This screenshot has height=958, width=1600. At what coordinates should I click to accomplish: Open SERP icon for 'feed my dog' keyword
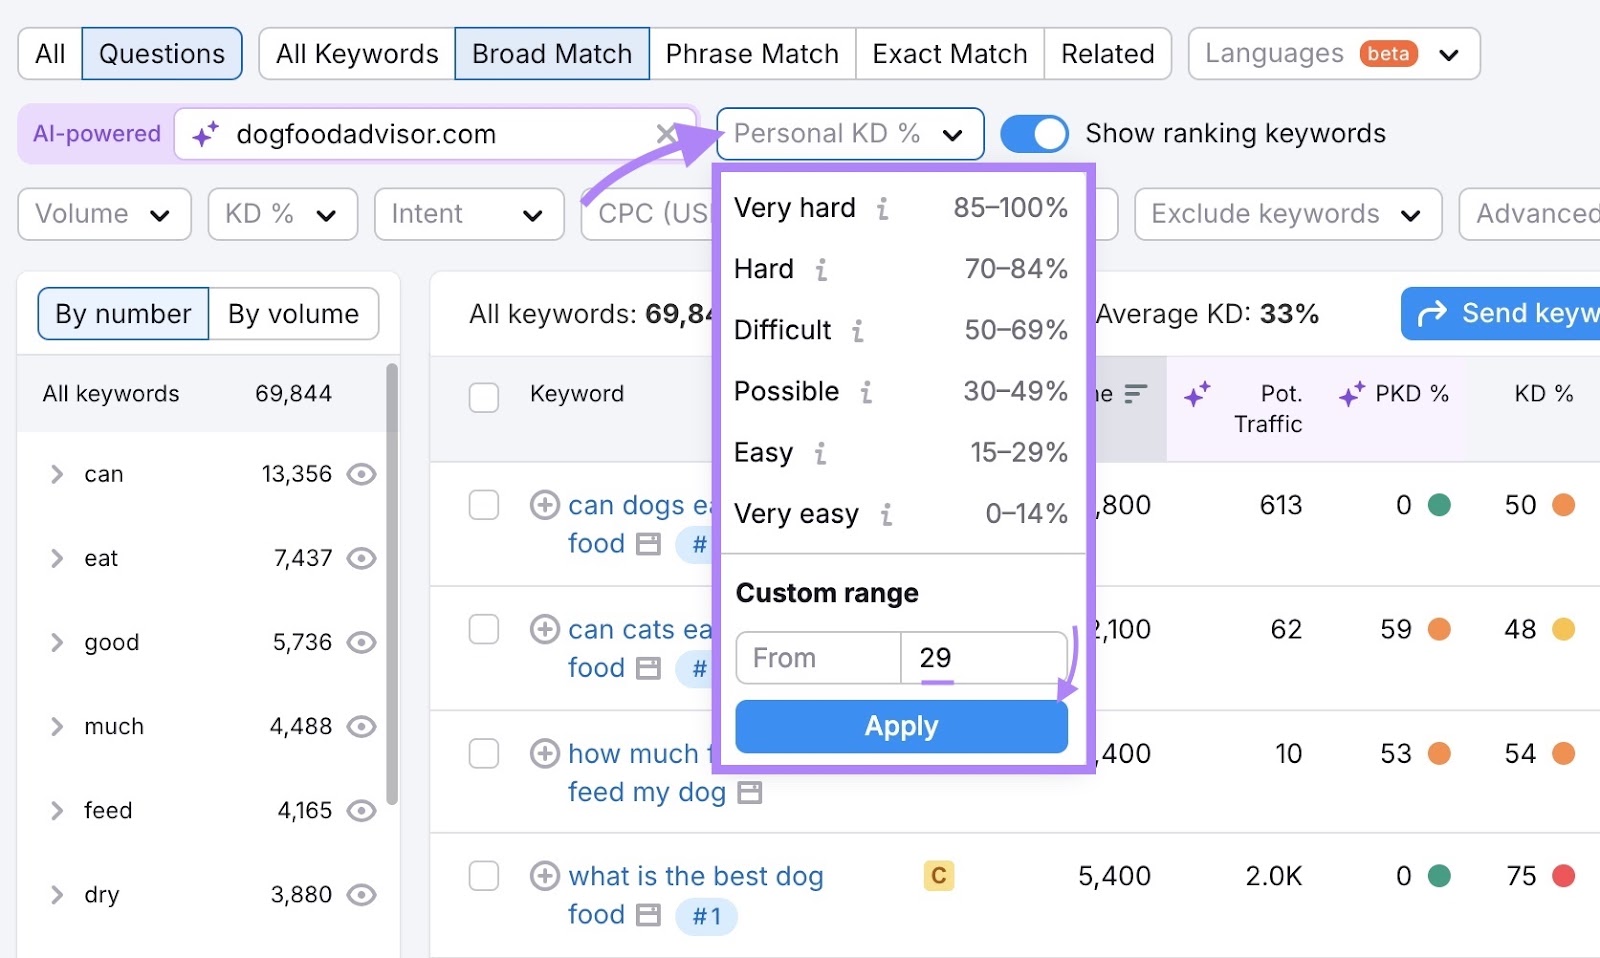(x=750, y=793)
